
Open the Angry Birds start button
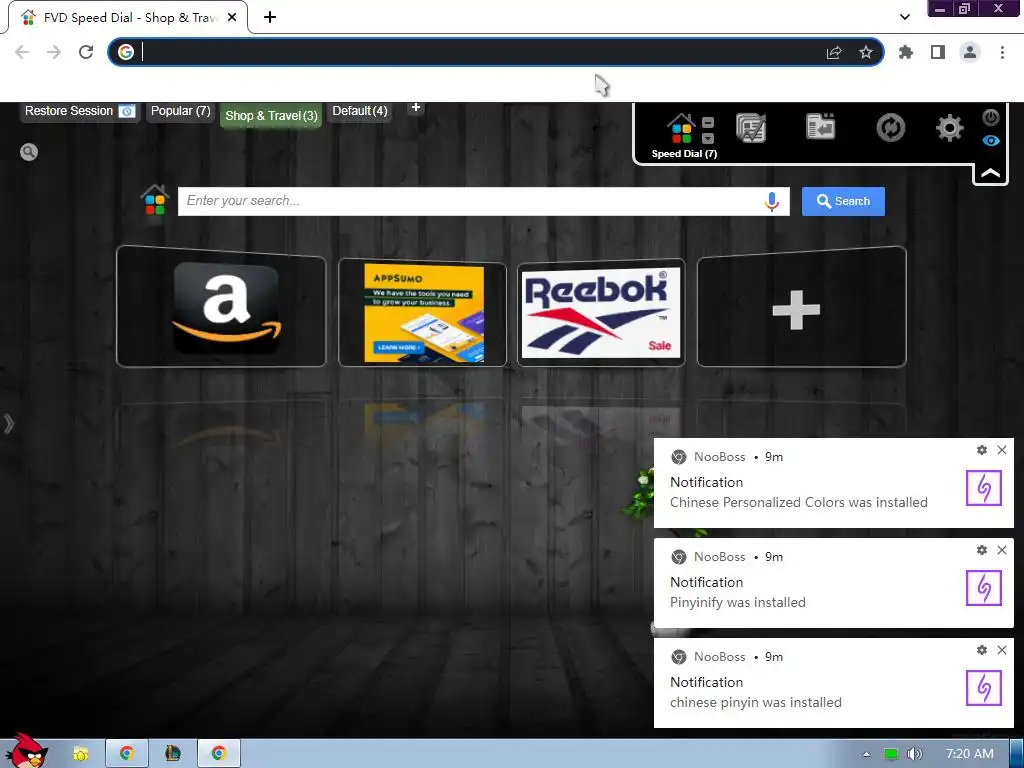pyautogui.click(x=27, y=751)
